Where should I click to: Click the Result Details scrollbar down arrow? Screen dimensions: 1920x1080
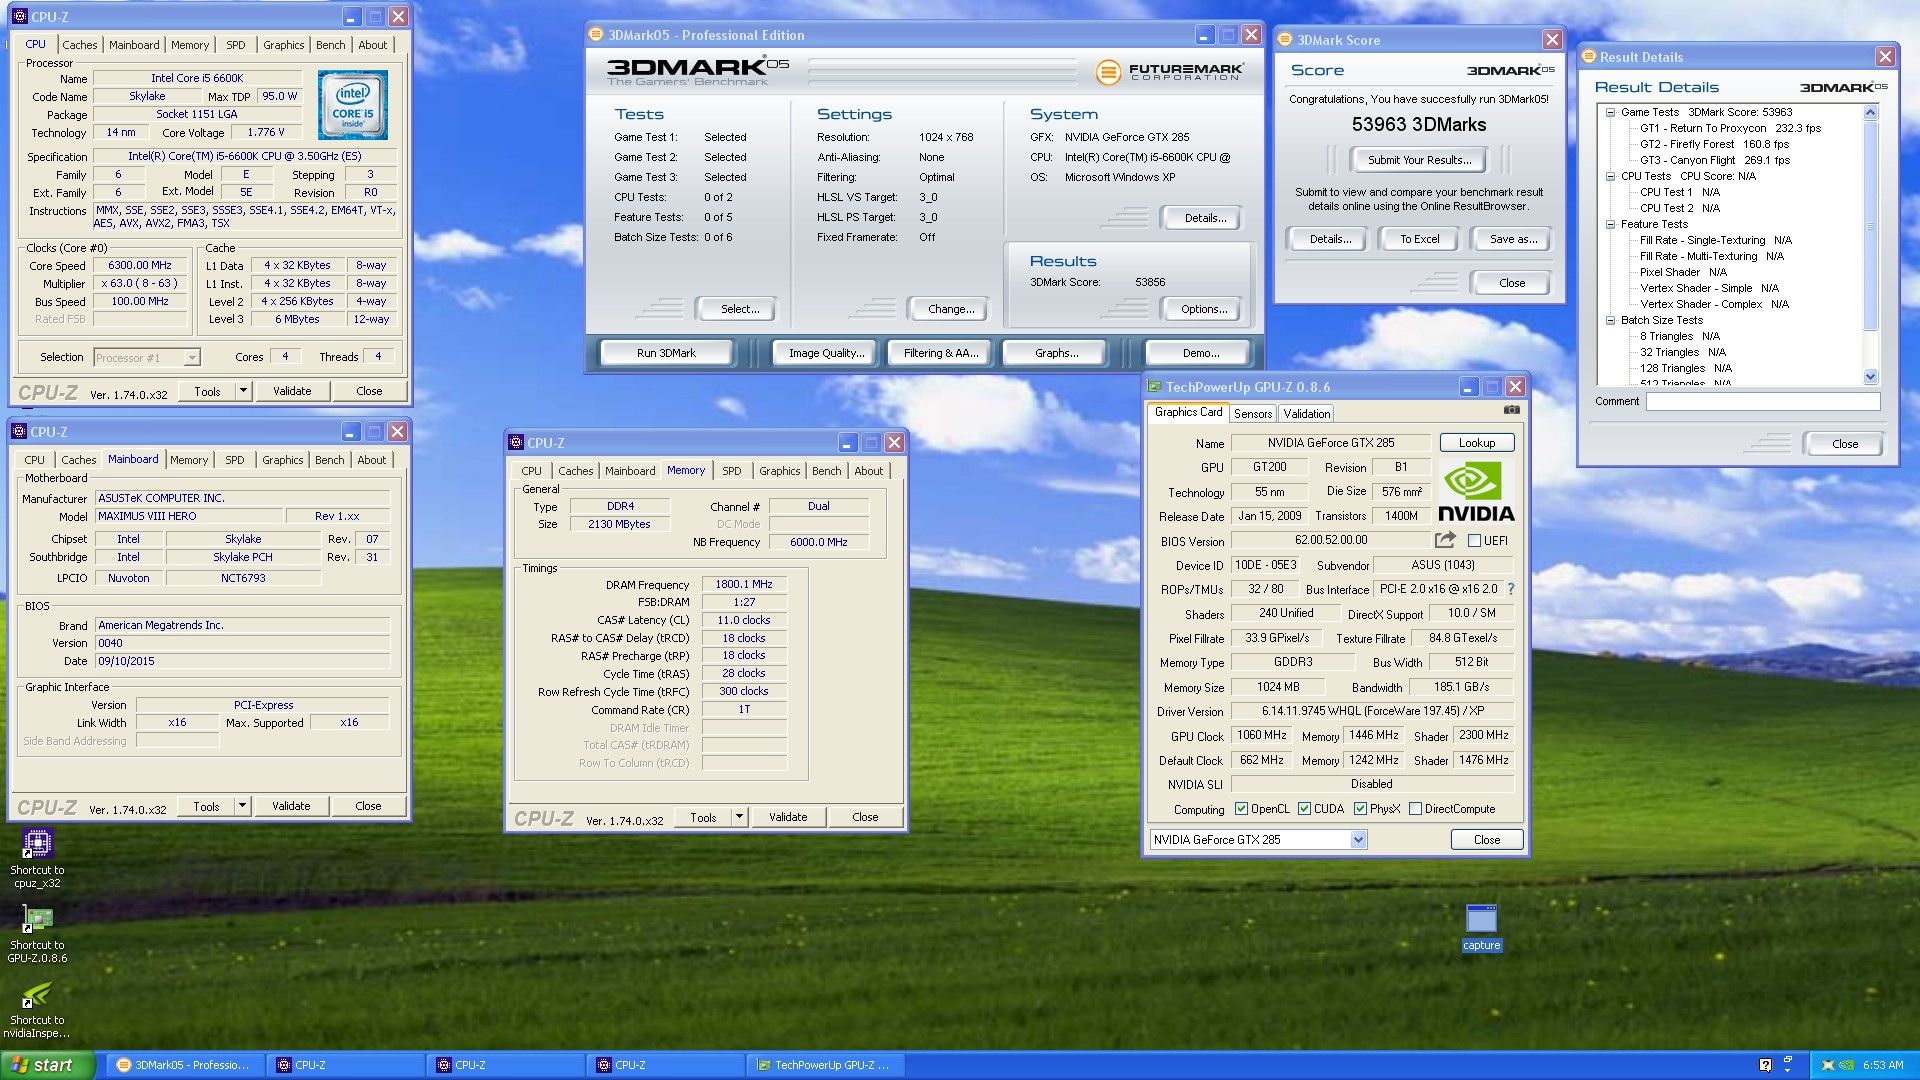tap(1871, 377)
